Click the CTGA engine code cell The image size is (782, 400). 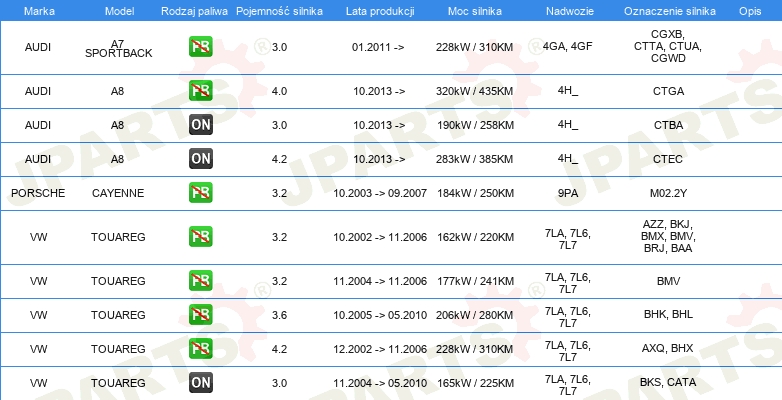coord(668,91)
